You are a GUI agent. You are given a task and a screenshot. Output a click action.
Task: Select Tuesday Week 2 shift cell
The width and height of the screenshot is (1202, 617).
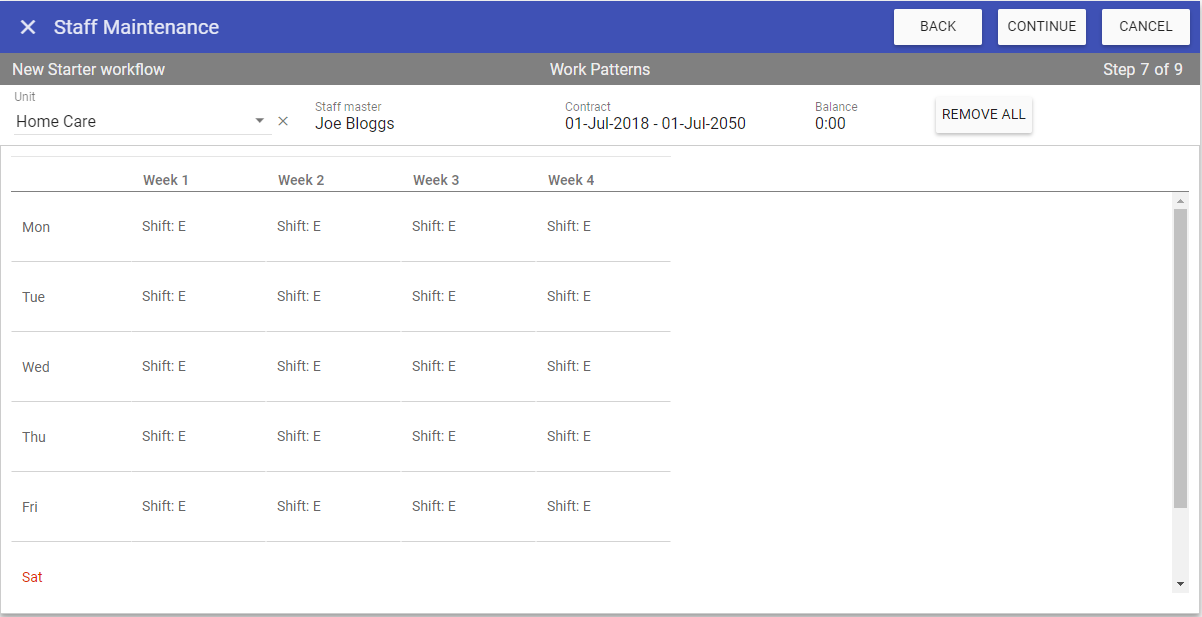pos(299,297)
